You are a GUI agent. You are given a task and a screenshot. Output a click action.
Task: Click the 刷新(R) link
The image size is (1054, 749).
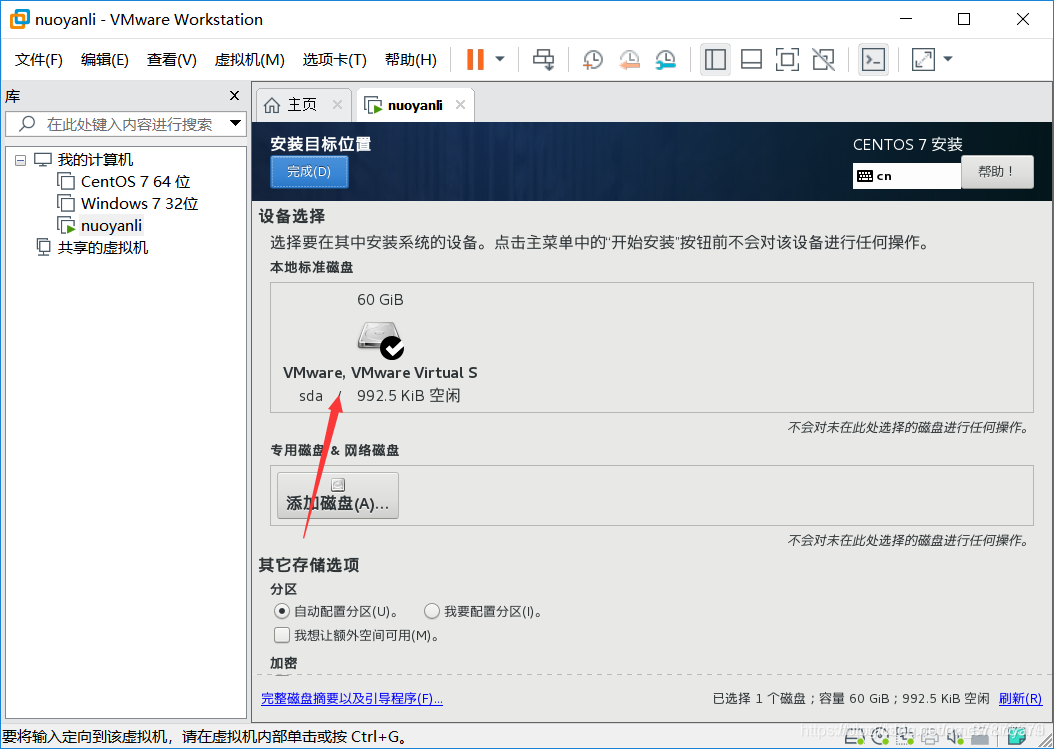1020,699
